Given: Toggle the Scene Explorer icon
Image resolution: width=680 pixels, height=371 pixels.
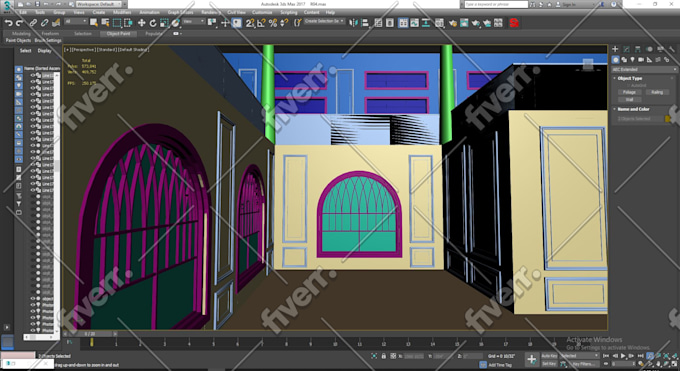Looking at the screenshot, I should pyautogui.click(x=378, y=23).
